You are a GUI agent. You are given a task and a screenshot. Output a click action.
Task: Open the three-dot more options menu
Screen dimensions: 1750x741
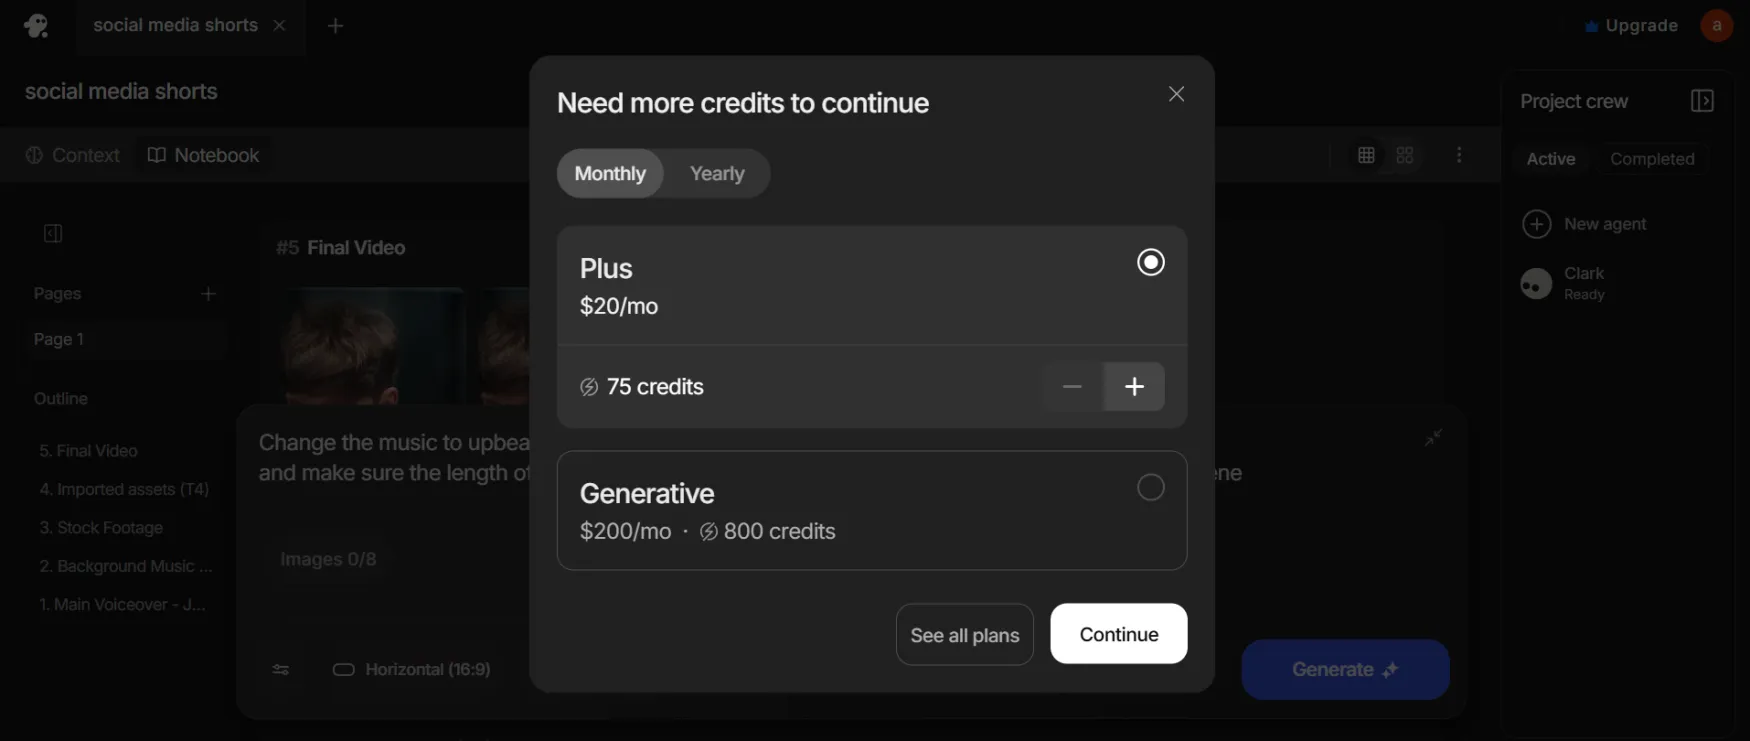(1459, 155)
